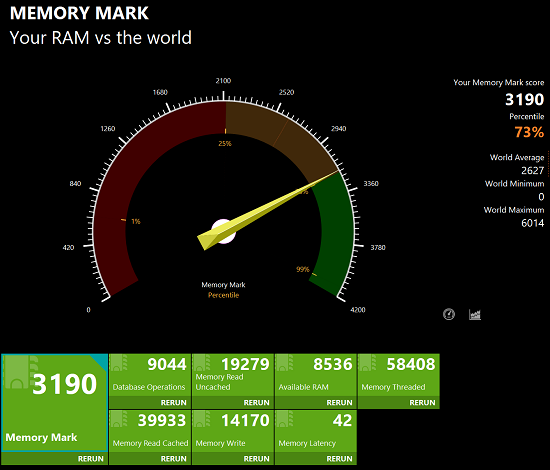Rerun the Available RAM test
The height and width of the screenshot is (470, 550).
pos(339,403)
